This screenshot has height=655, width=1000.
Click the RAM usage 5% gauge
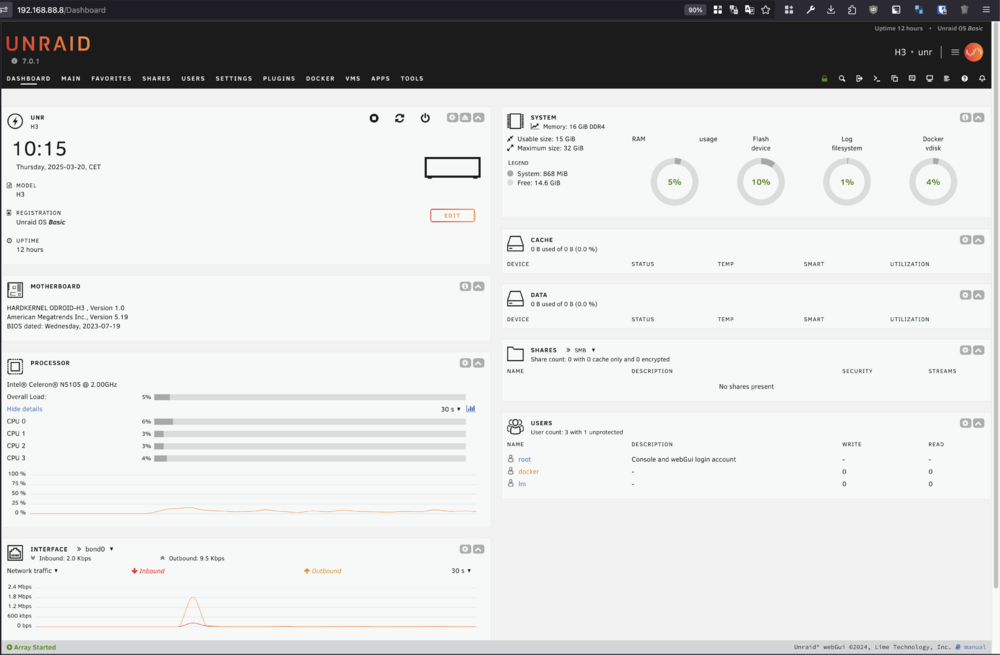[x=674, y=182]
